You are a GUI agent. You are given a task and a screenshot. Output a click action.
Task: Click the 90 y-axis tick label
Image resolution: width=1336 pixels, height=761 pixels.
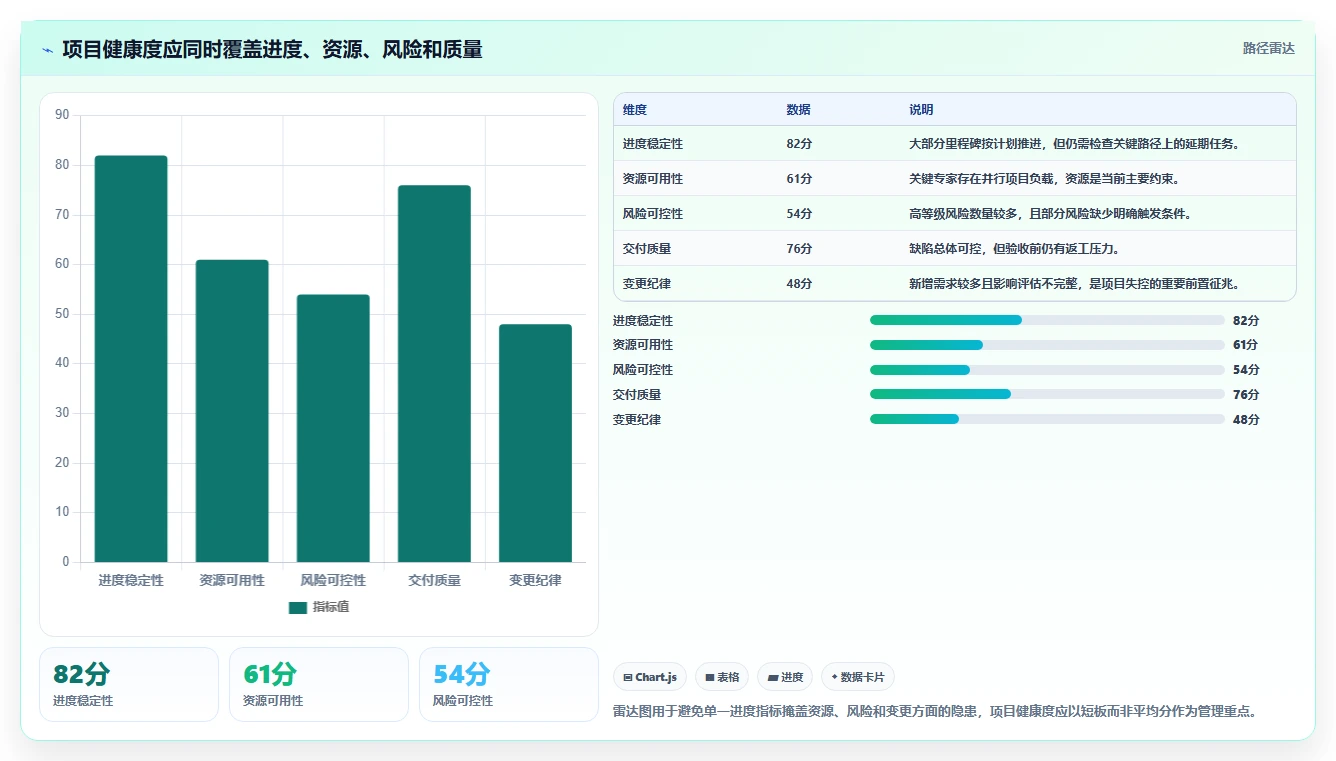click(63, 115)
